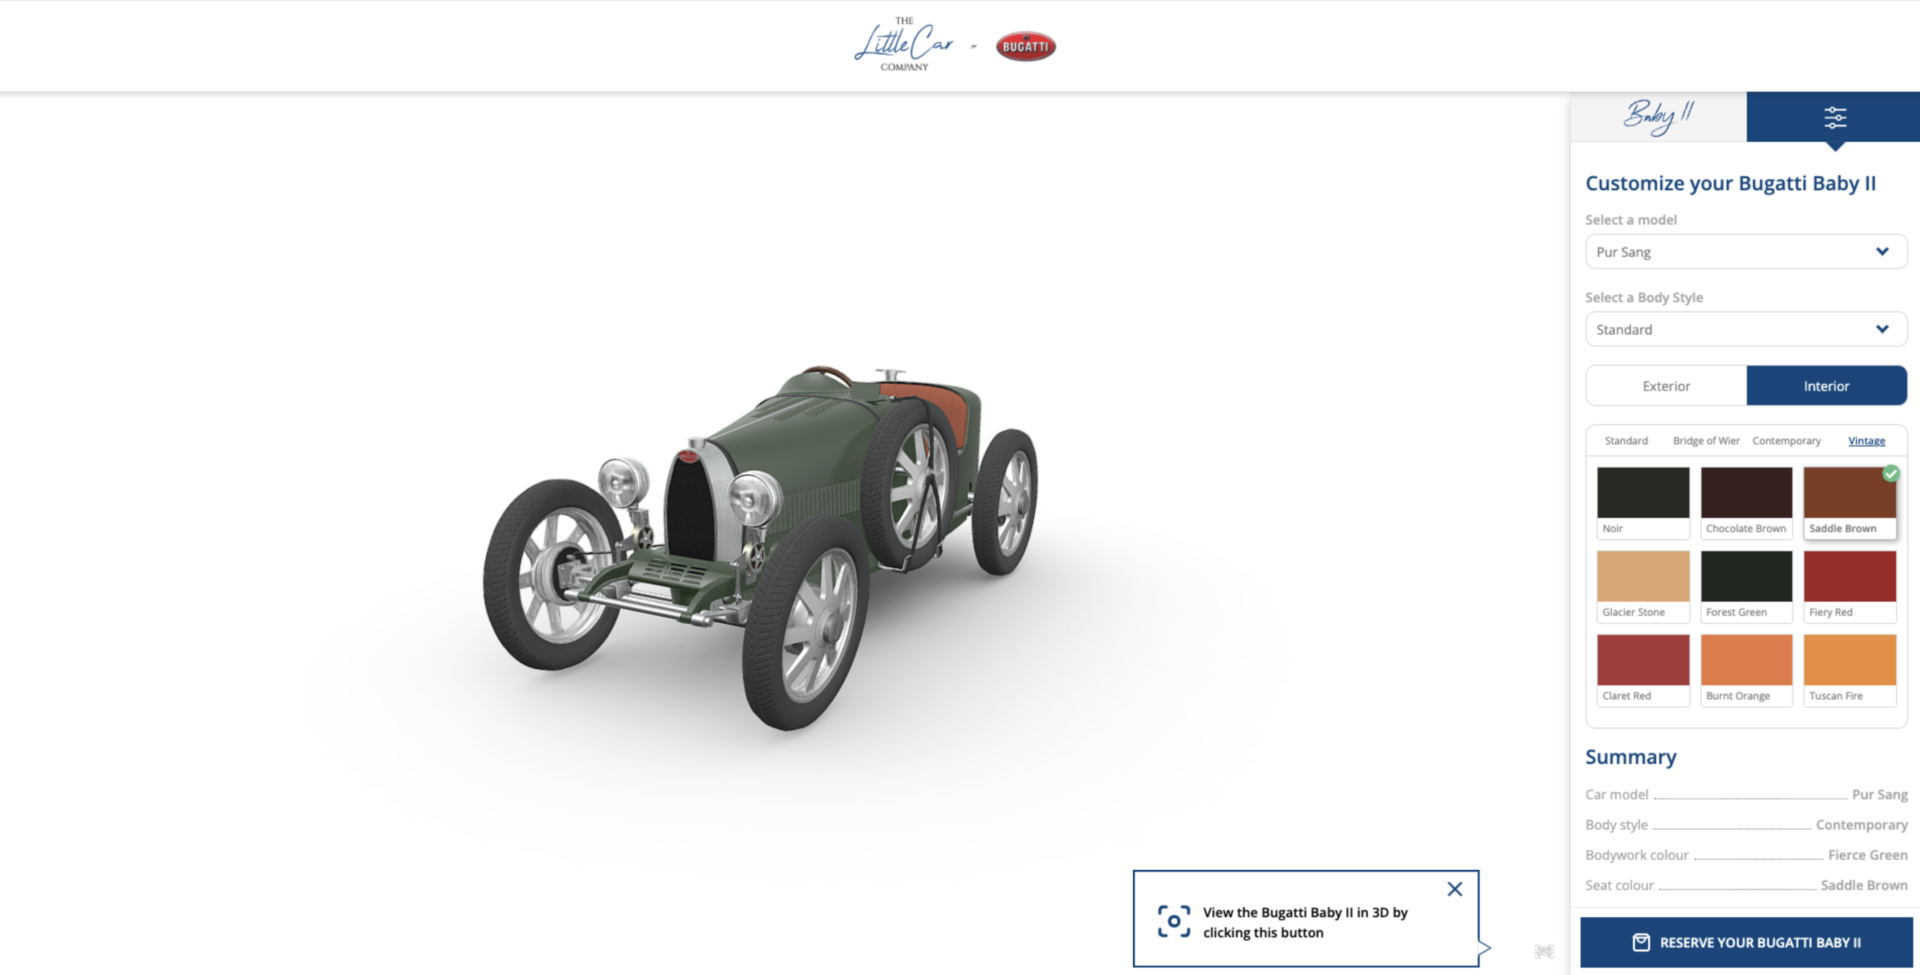Open the Pur Sang model dropdown
Image resolution: width=1920 pixels, height=975 pixels.
pos(1745,251)
